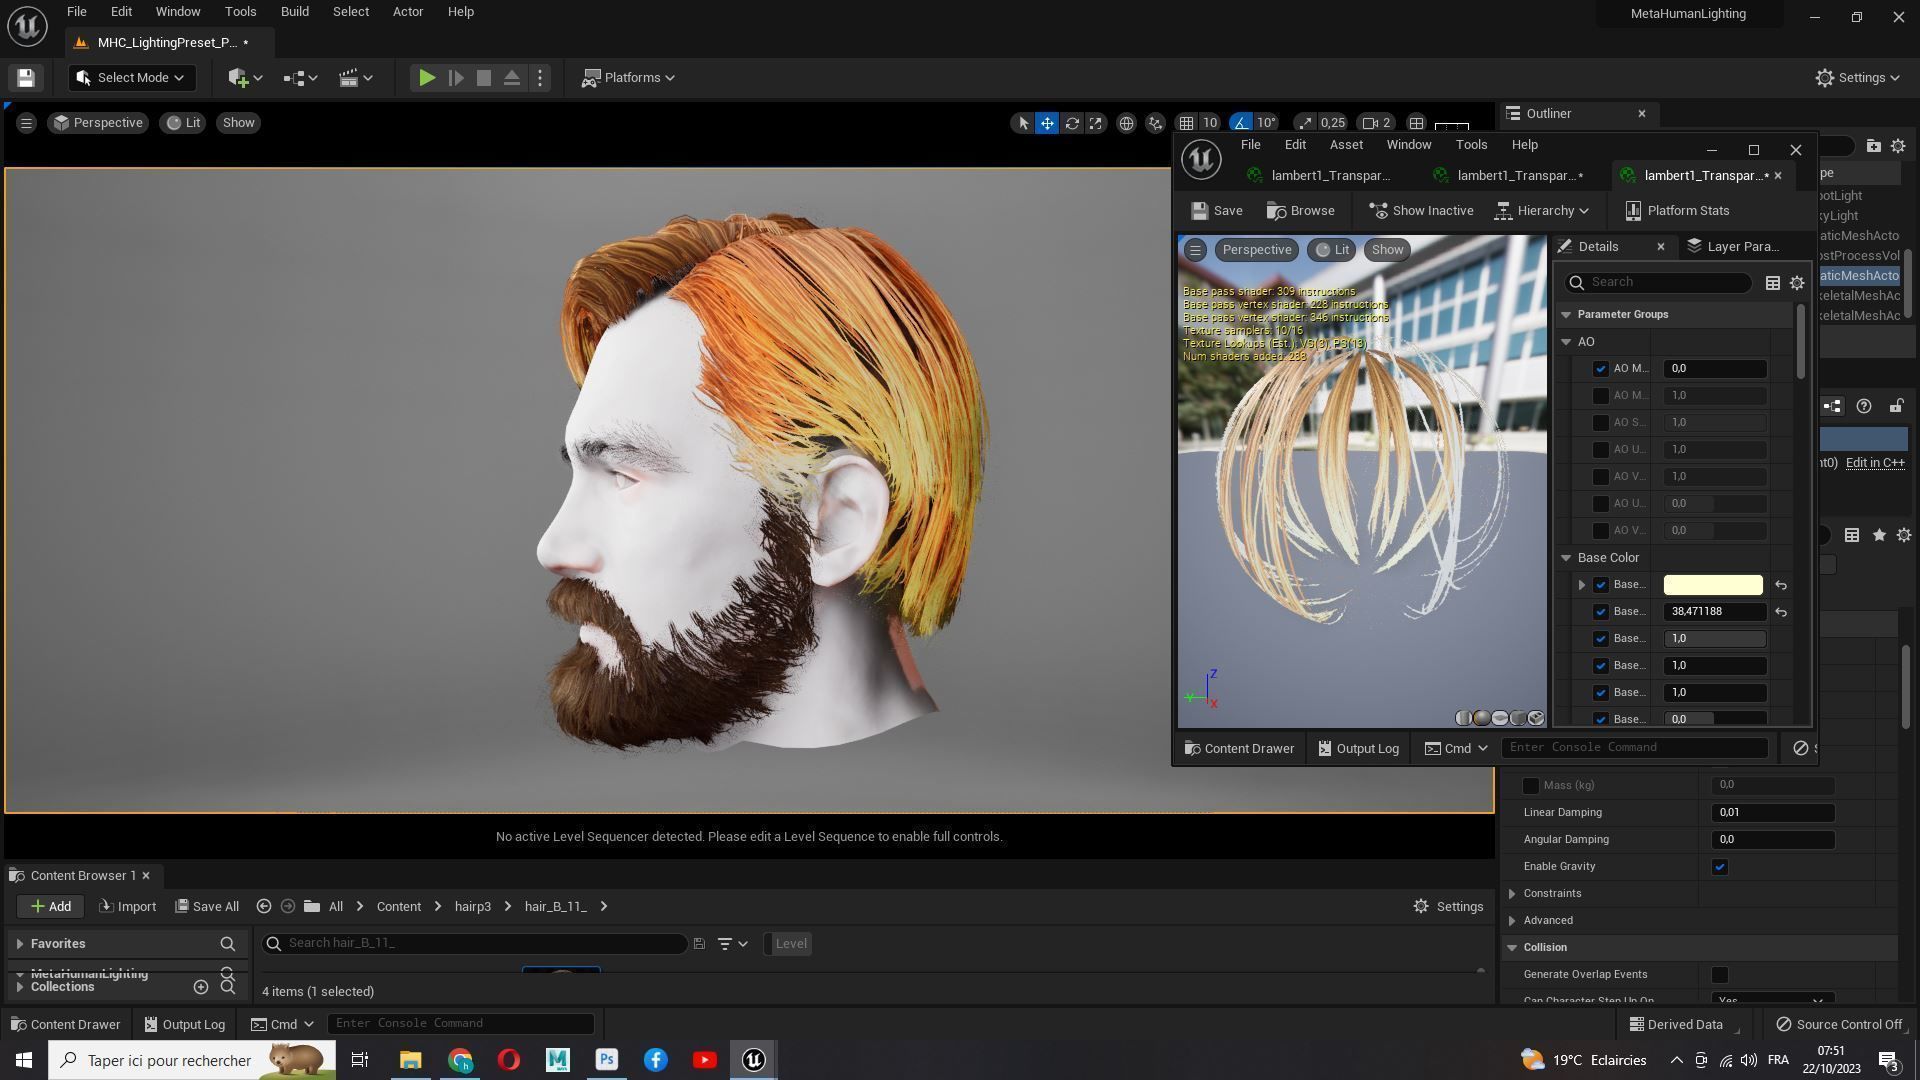
Task: Enable the AO S... parameter checkbox
Action: pos(1600,423)
